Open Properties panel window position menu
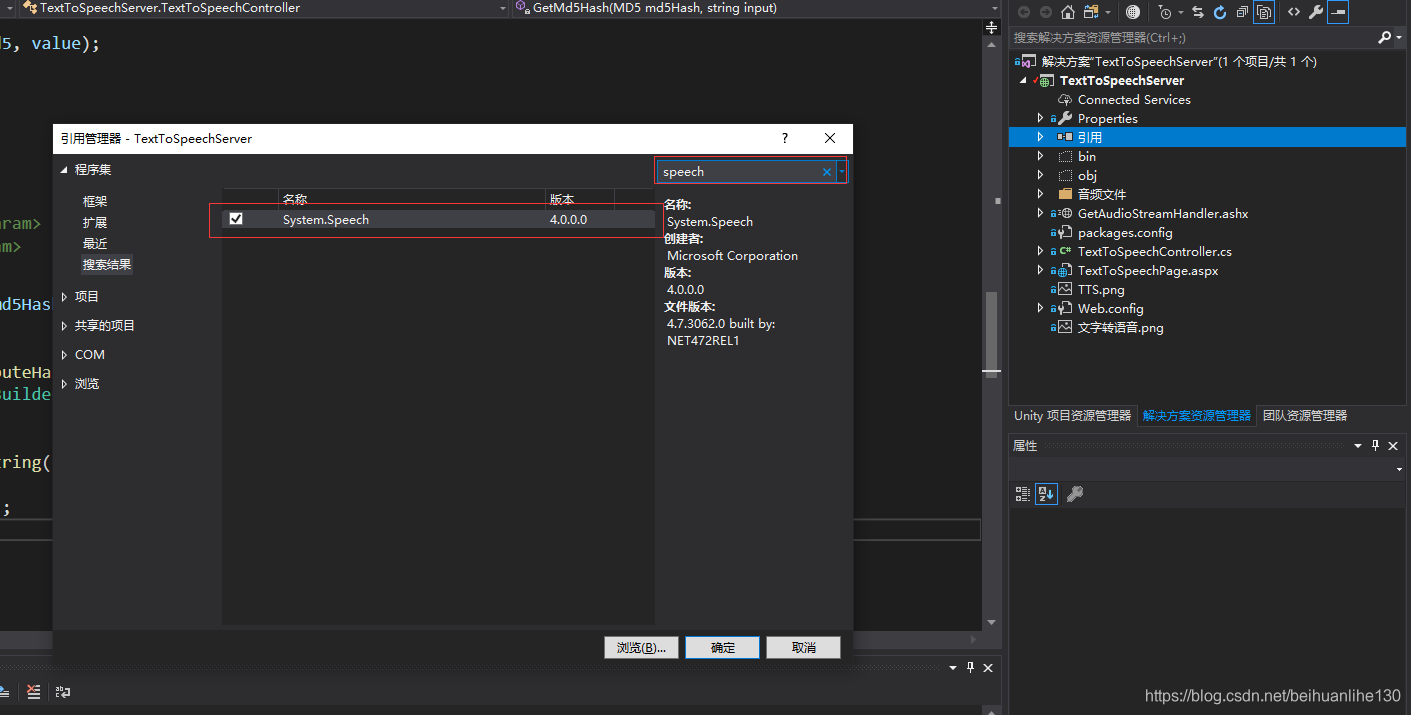1411x715 pixels. coord(1358,446)
